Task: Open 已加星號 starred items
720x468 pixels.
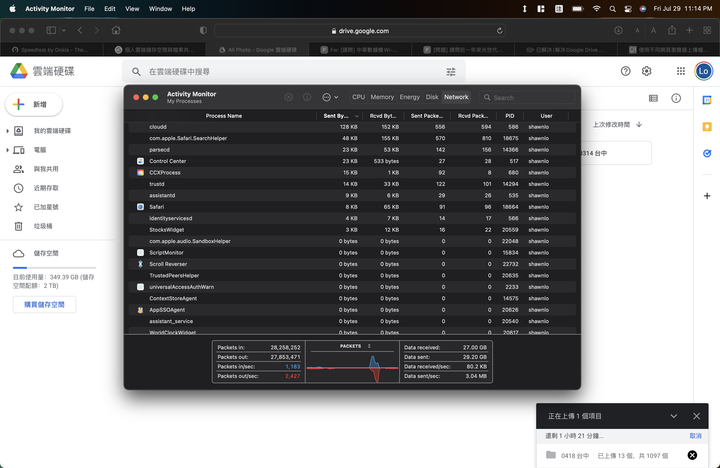Action: (46, 207)
